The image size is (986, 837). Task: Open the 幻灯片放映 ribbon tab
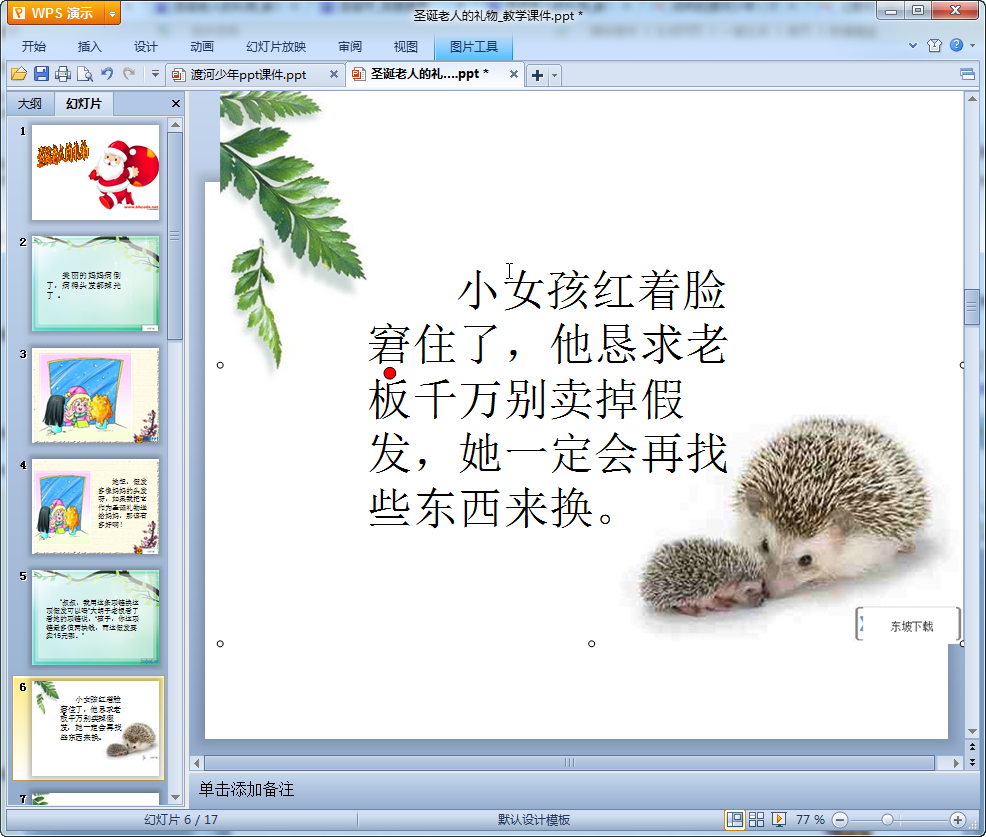point(276,47)
